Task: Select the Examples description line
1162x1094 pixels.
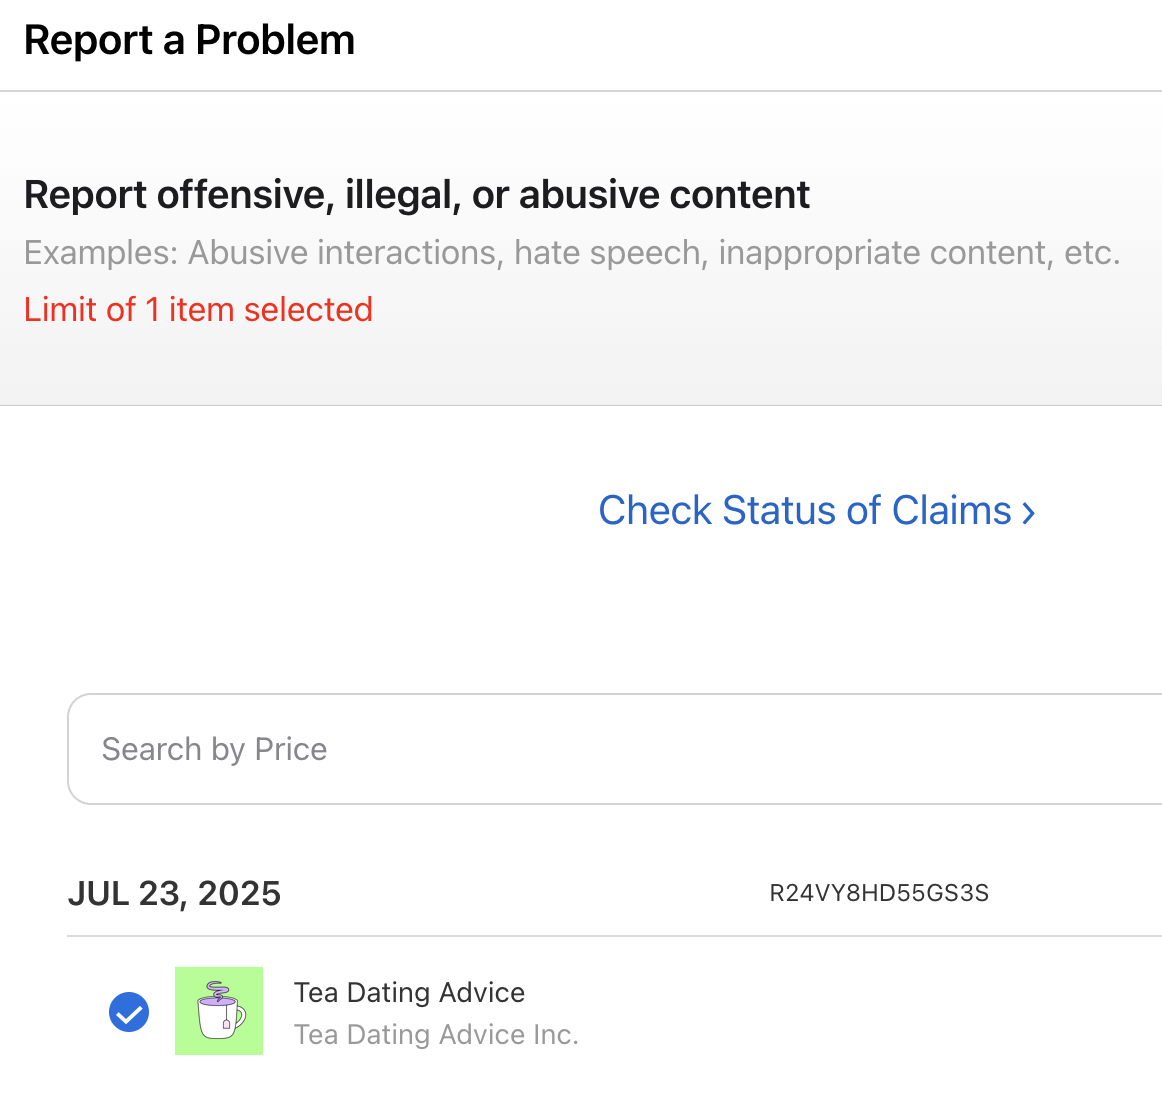Action: 571,253
